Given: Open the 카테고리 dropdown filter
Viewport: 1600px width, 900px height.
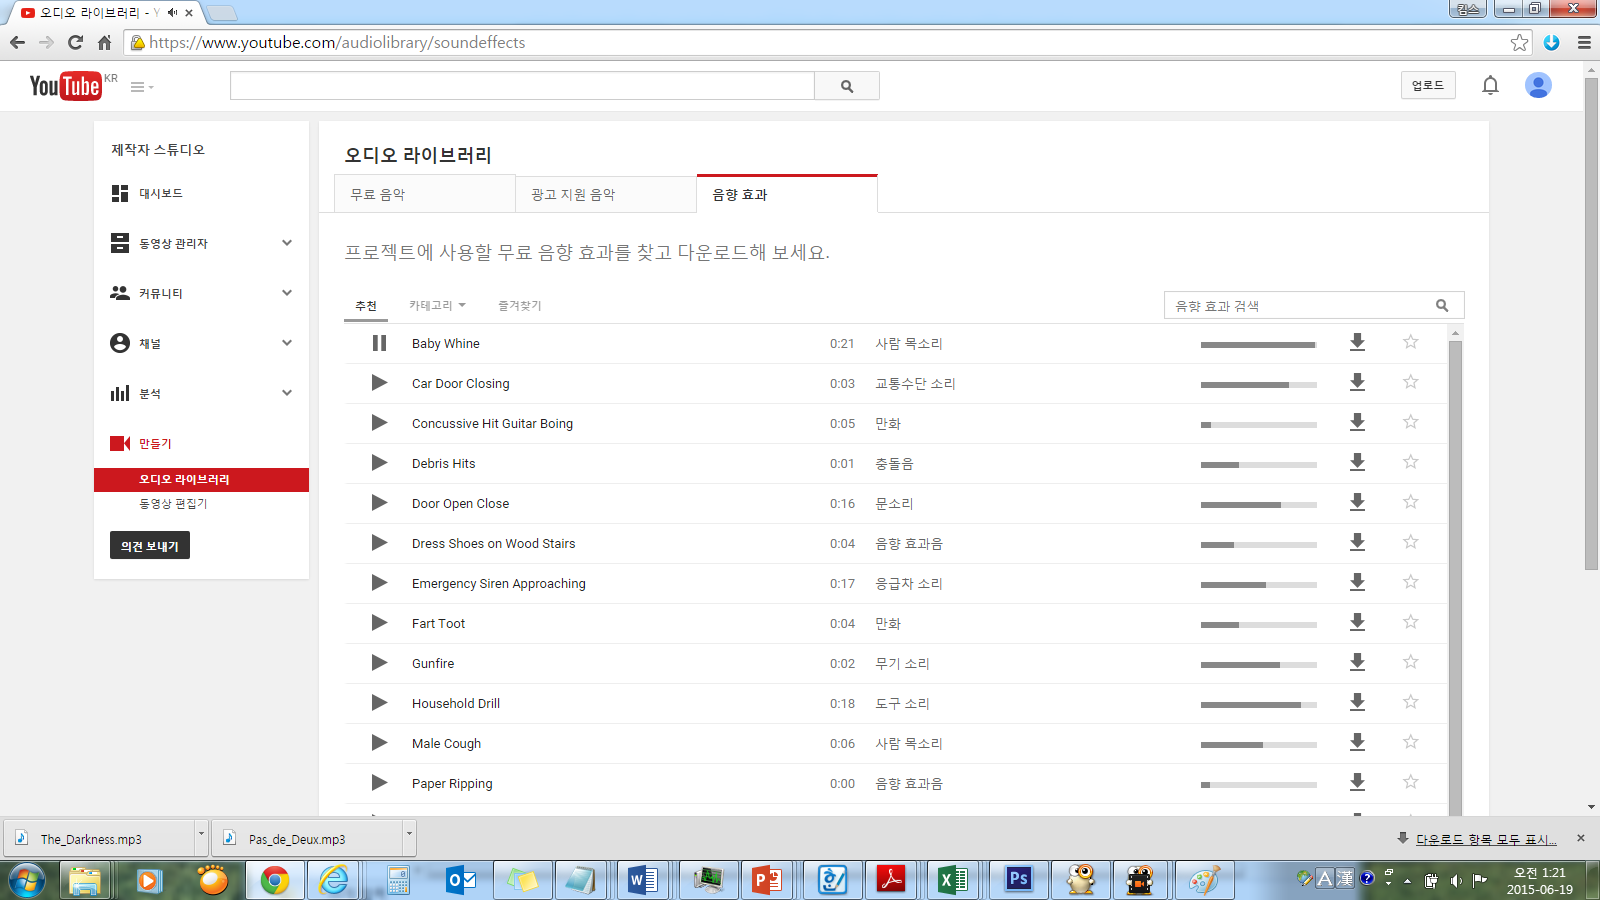Looking at the screenshot, I should pos(437,305).
